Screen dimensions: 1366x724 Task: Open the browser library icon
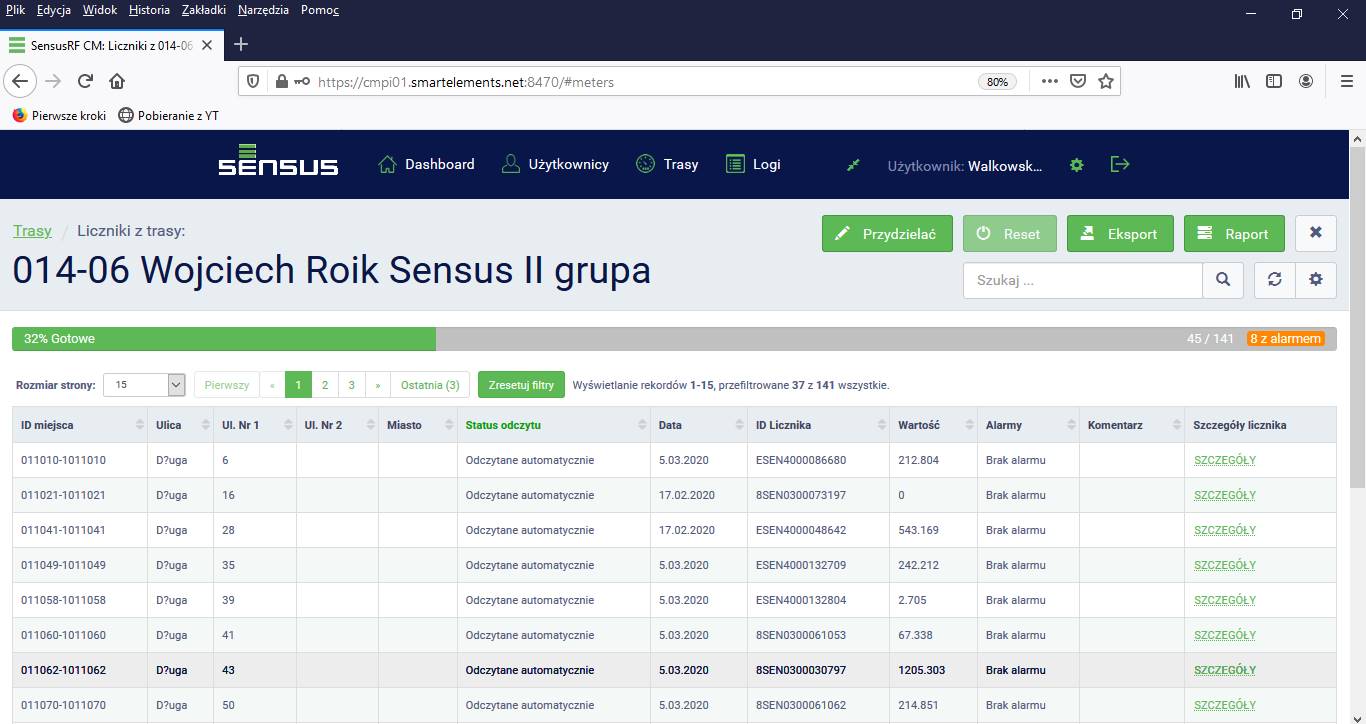coord(1242,81)
